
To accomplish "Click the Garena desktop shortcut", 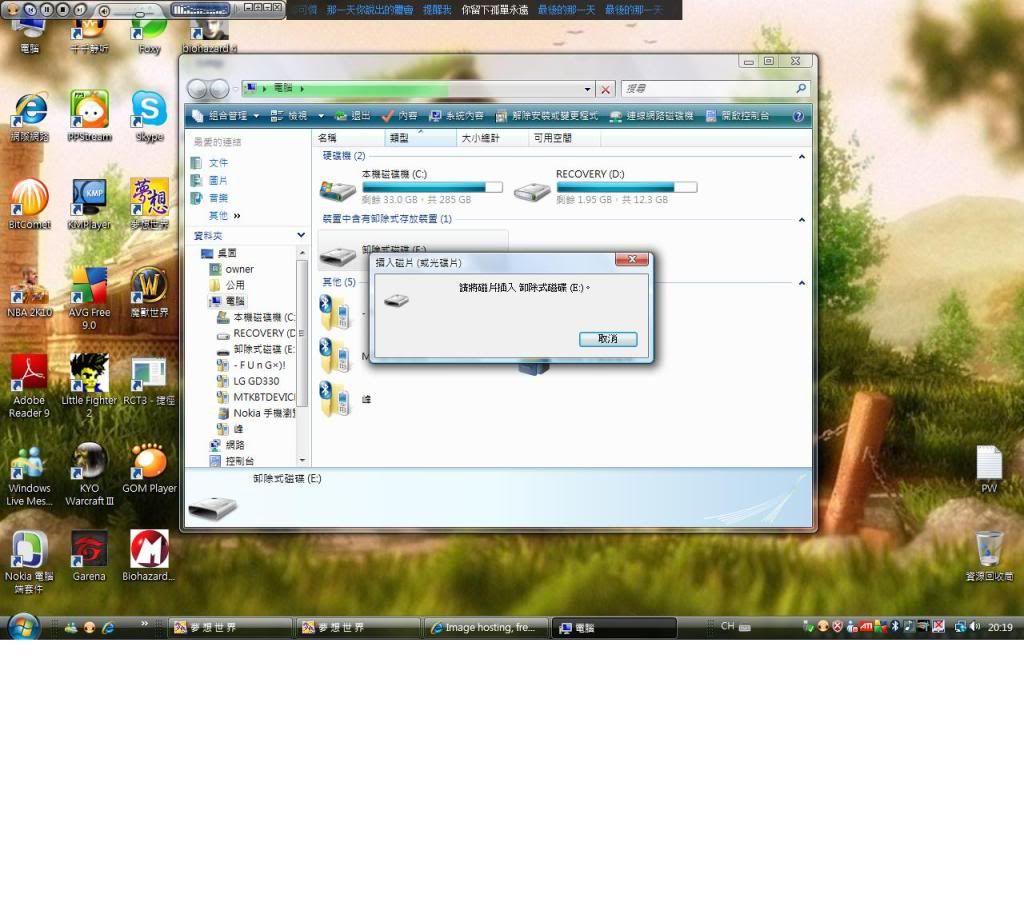I will pos(89,549).
